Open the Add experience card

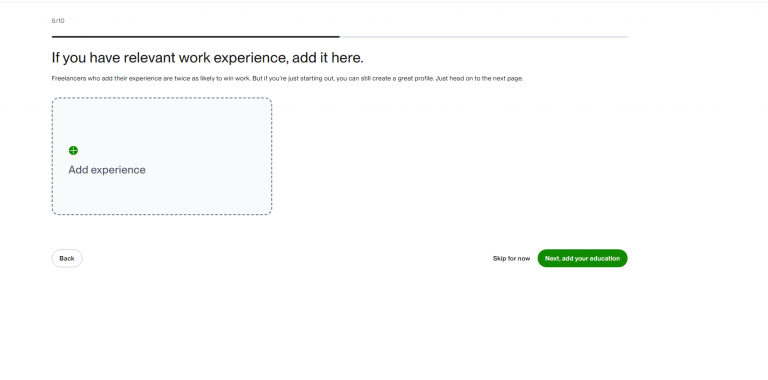click(162, 156)
